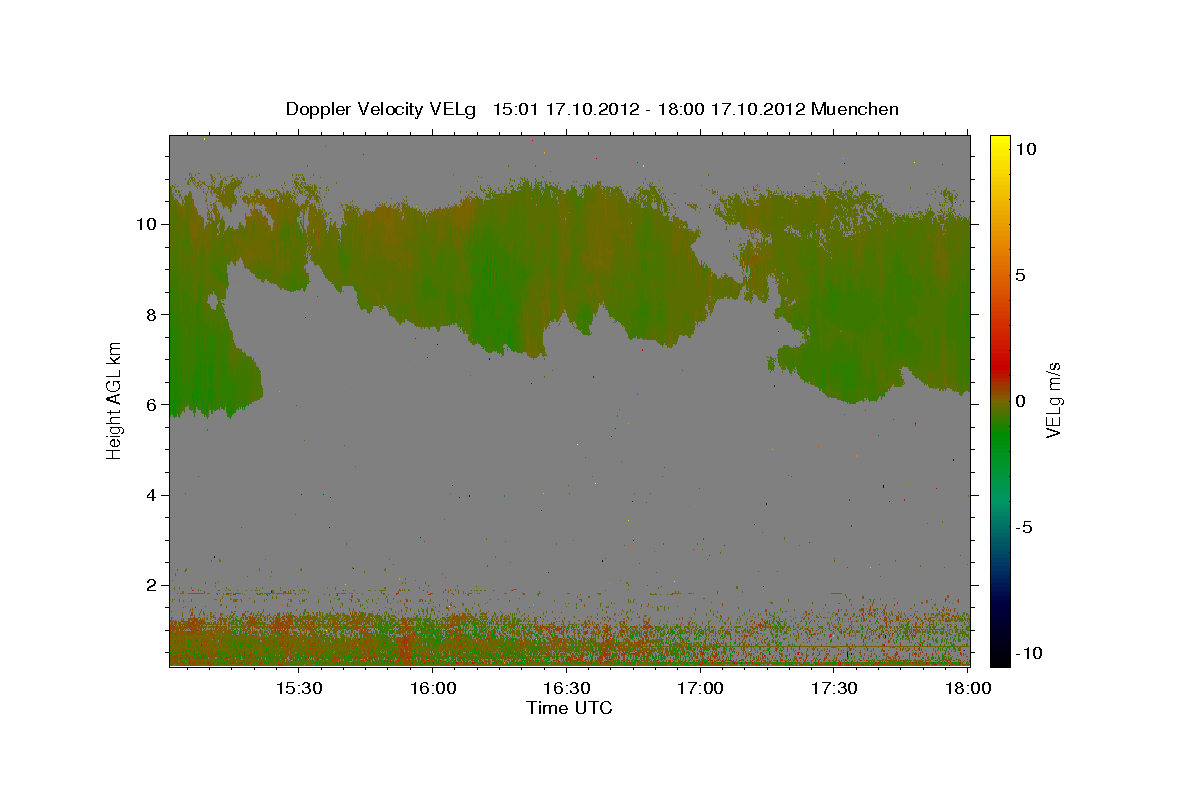Screen dimensions: 1200x800
Task: Click the plot title 'Doppler Velocity VELg'
Action: (x=383, y=109)
